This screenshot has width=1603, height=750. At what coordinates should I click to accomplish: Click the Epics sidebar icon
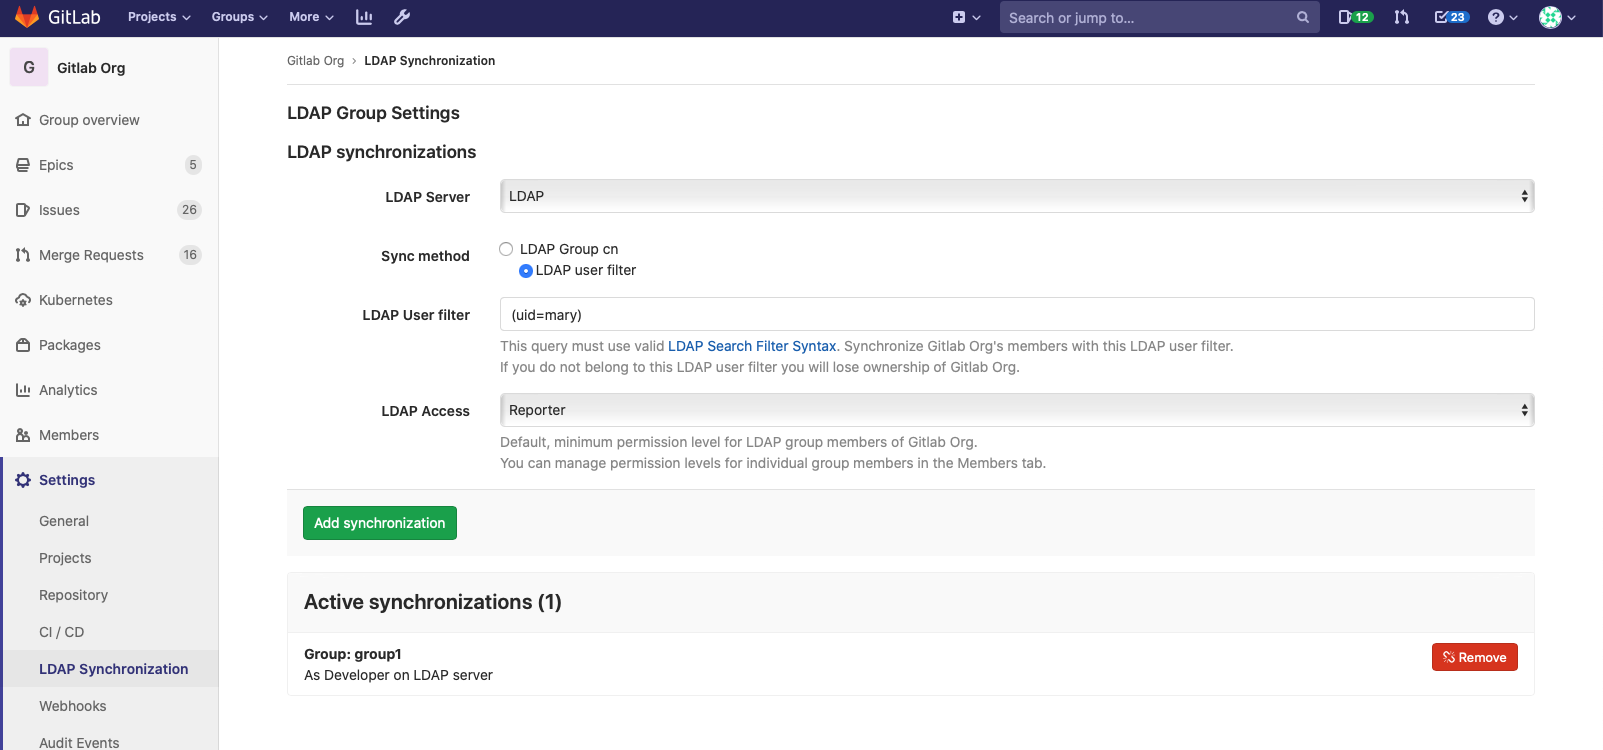pyautogui.click(x=23, y=165)
